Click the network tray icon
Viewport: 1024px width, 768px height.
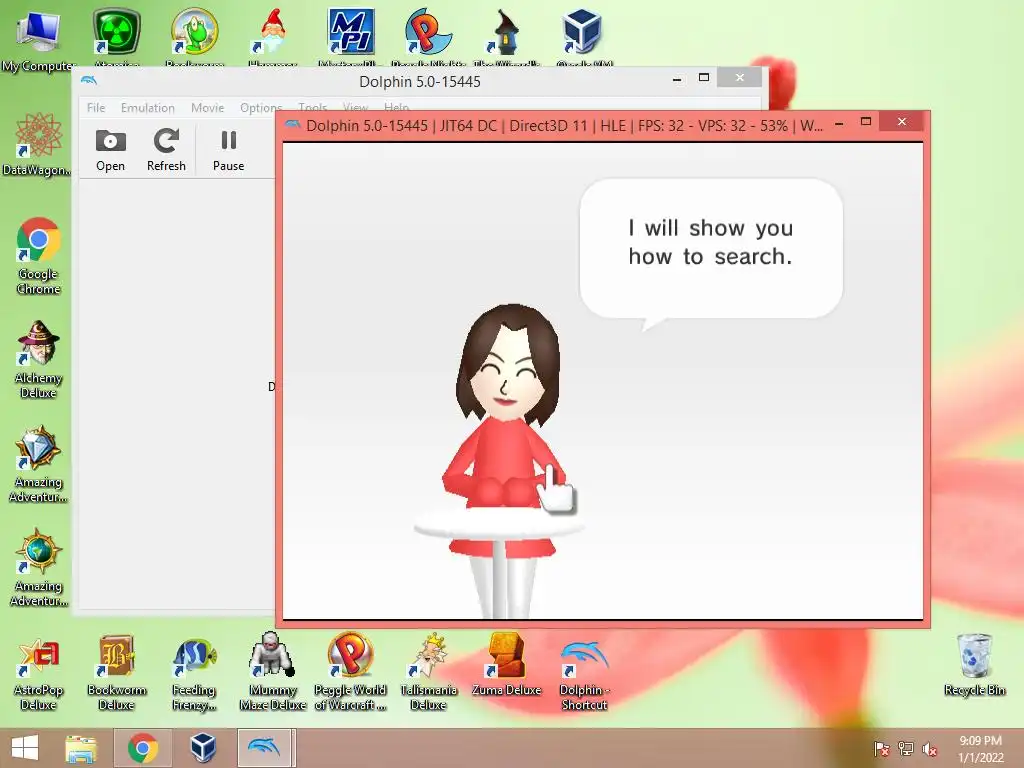click(x=906, y=749)
